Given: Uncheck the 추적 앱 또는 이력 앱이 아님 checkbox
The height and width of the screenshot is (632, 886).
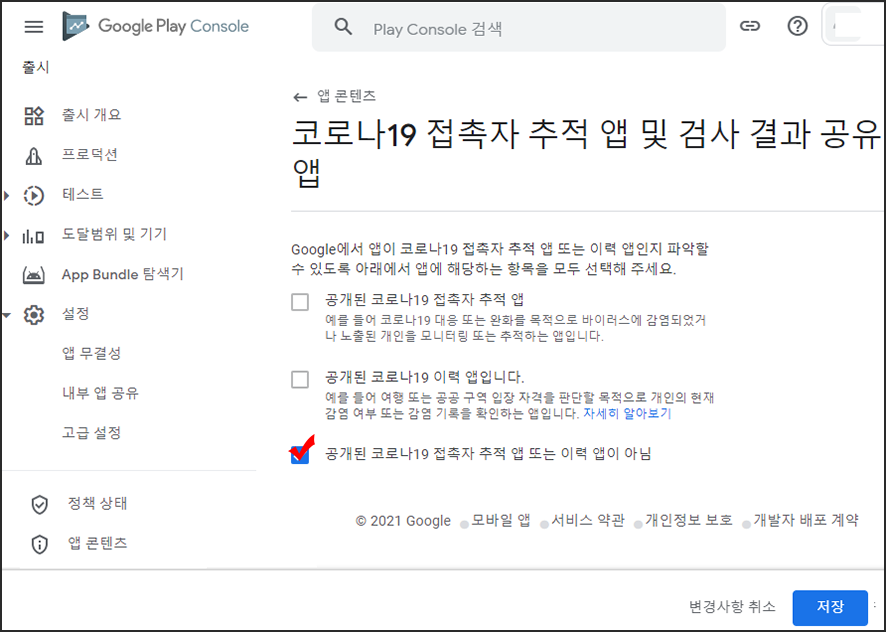Looking at the screenshot, I should click(300, 454).
